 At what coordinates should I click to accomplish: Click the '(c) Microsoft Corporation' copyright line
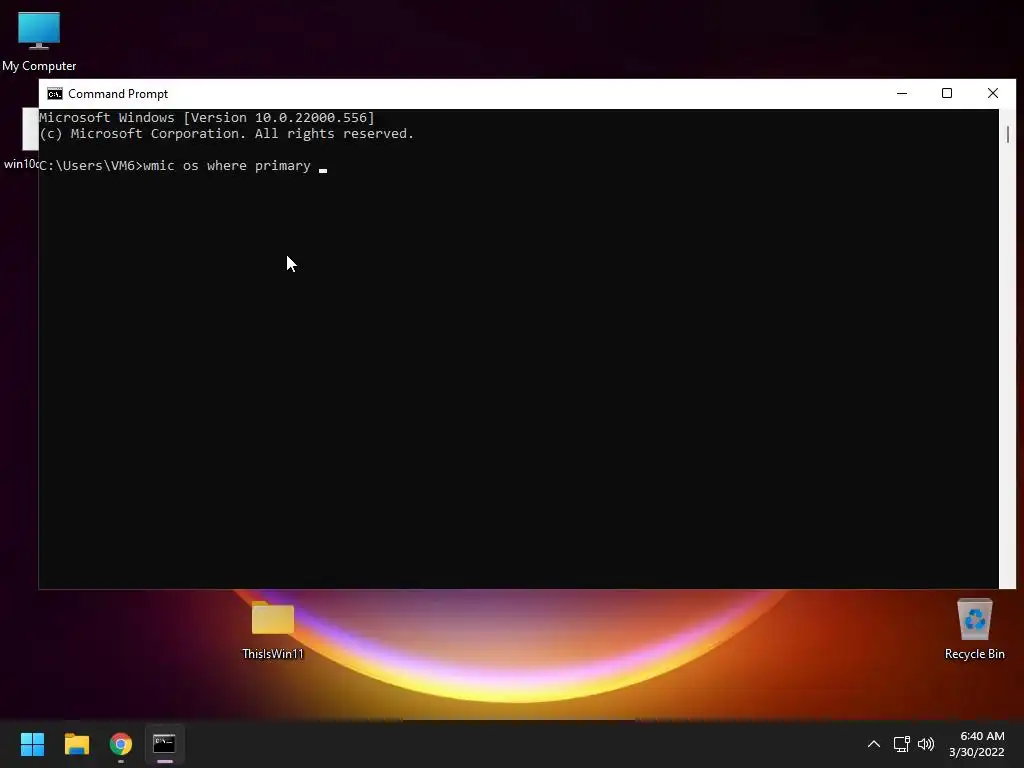click(227, 134)
